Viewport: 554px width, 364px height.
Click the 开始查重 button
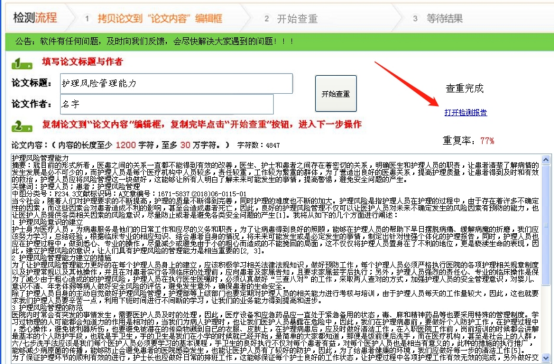point(336,94)
